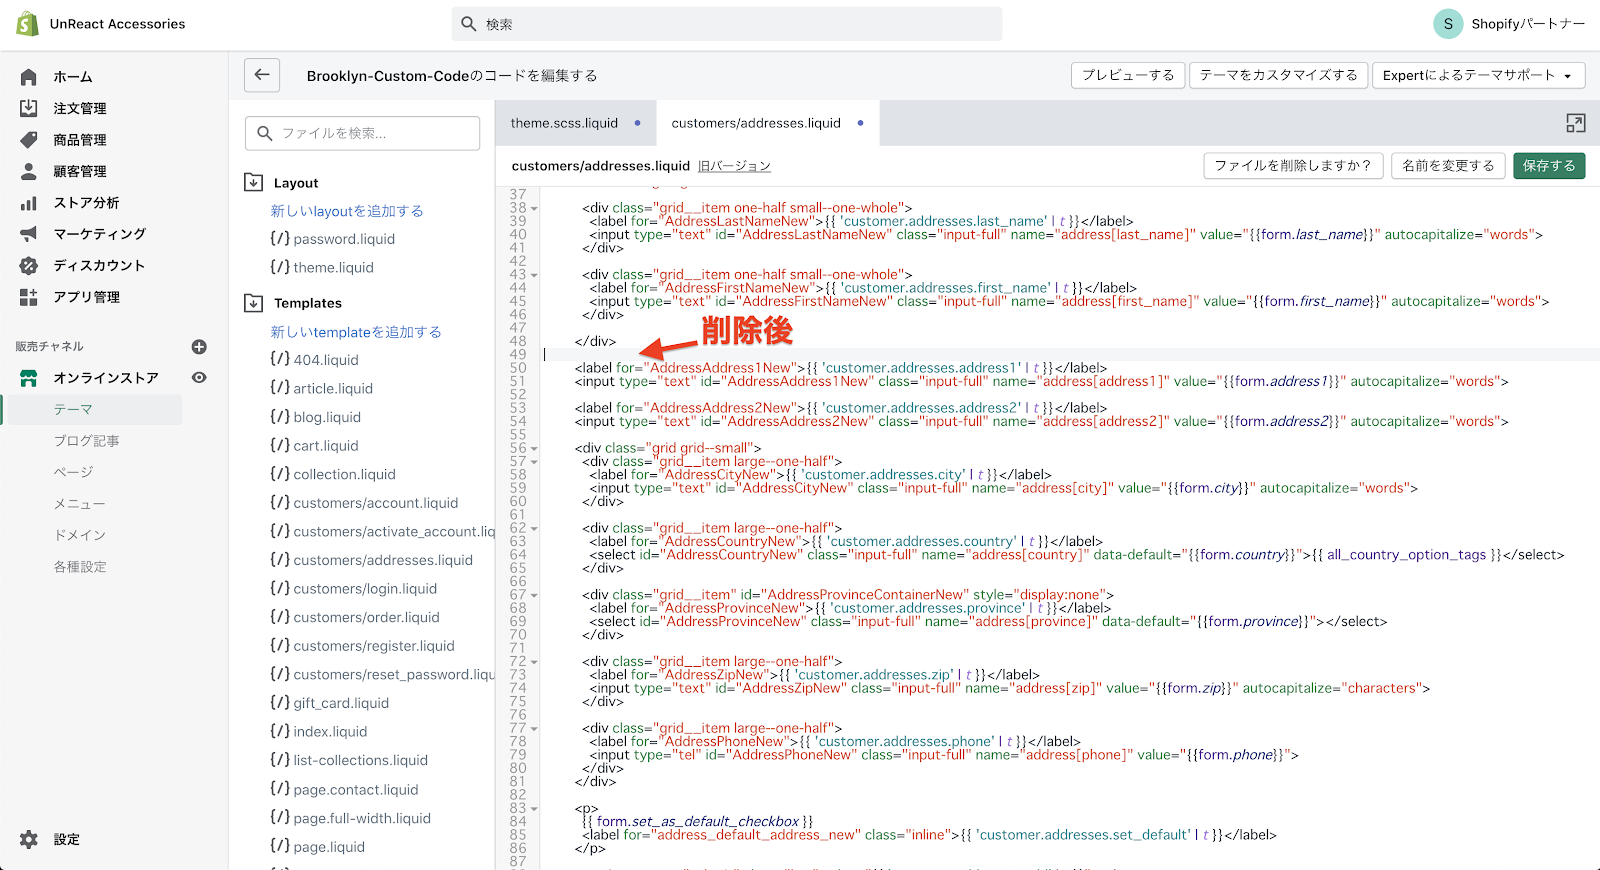Add a sales channel with plus icon
1600x870 pixels.
click(x=199, y=347)
